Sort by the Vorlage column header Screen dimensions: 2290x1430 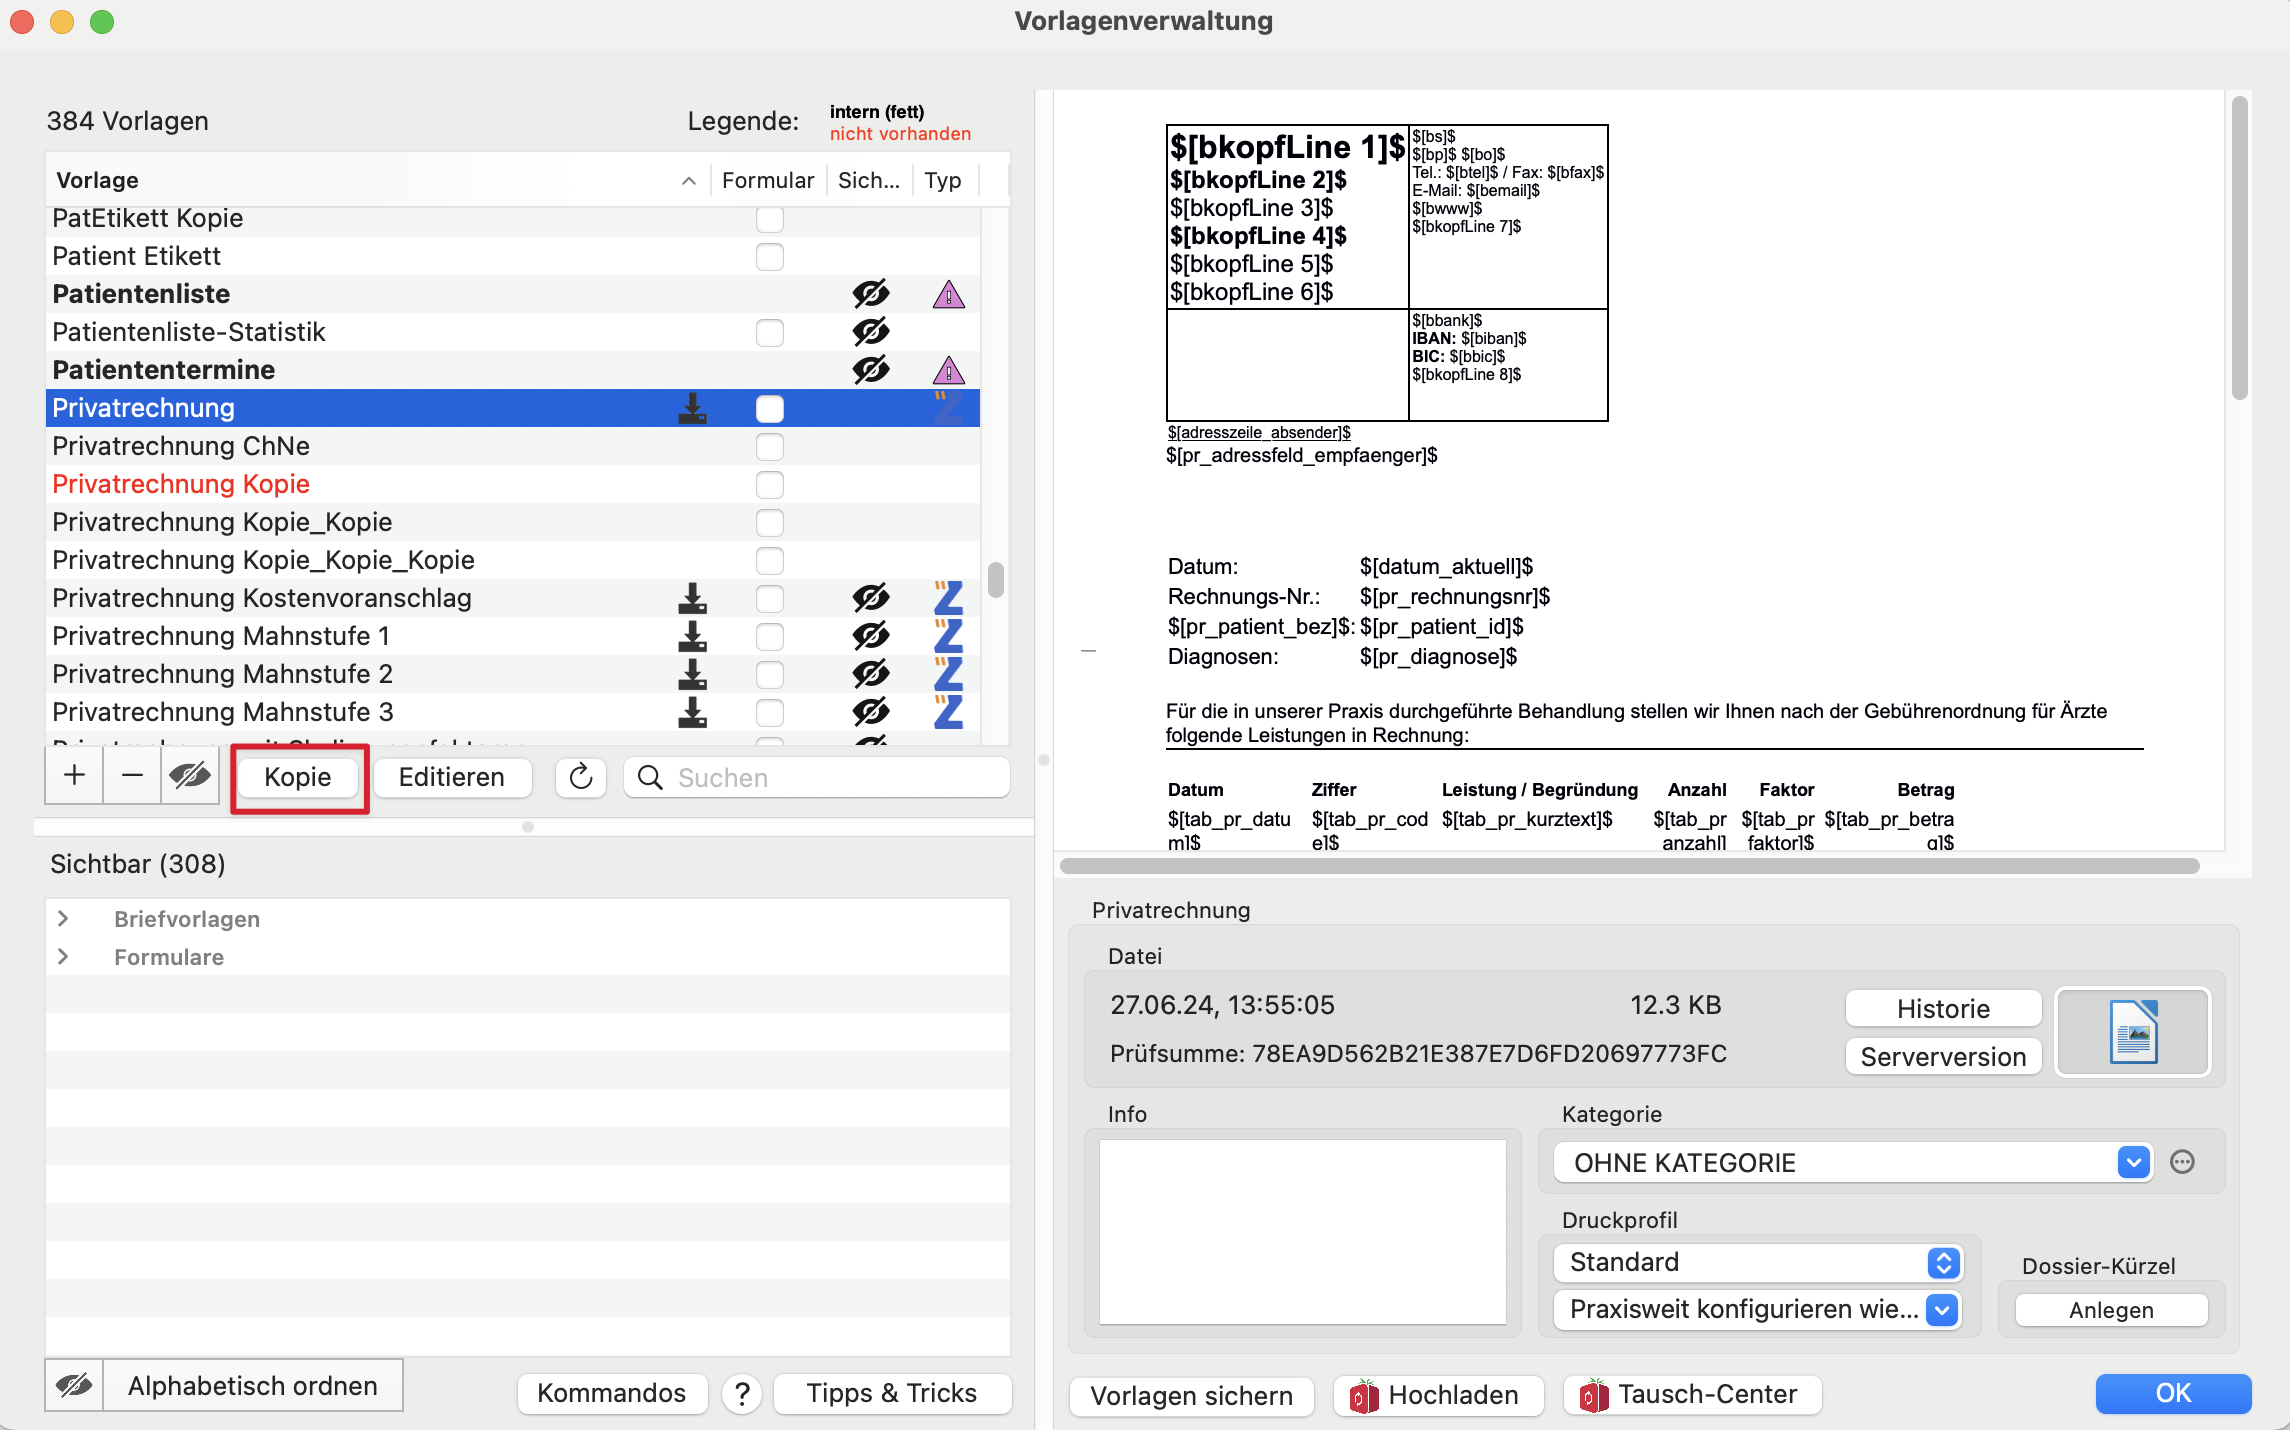click(x=377, y=180)
